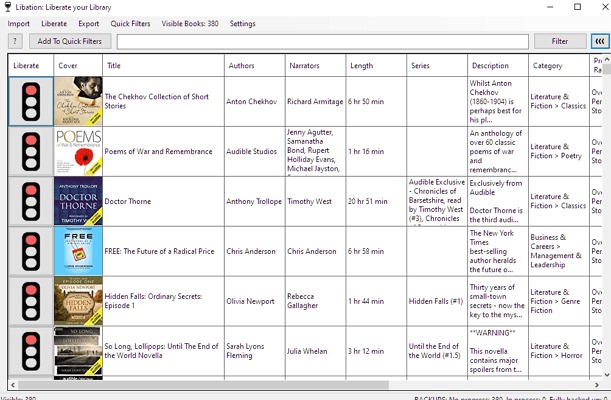Click the stoplight liberate icon for Poems of War and Remembrance

click(x=31, y=151)
